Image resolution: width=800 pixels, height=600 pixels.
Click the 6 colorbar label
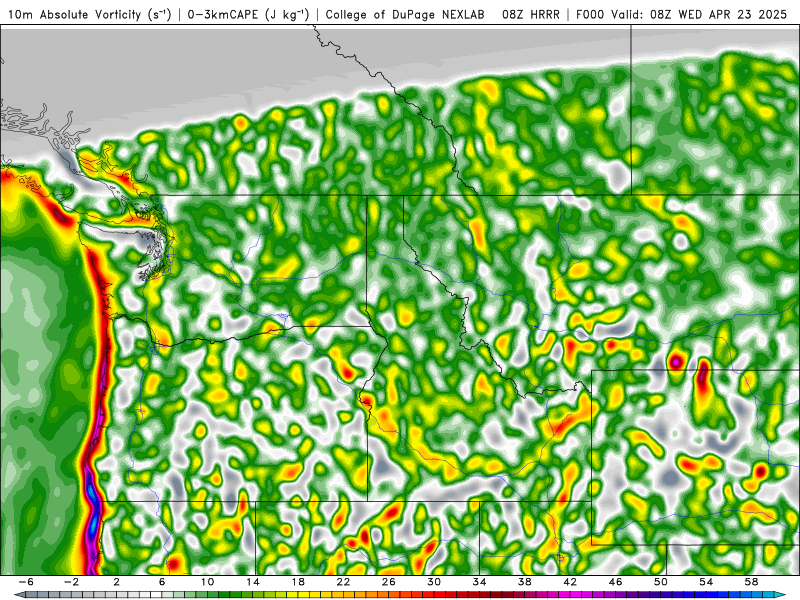[162, 582]
